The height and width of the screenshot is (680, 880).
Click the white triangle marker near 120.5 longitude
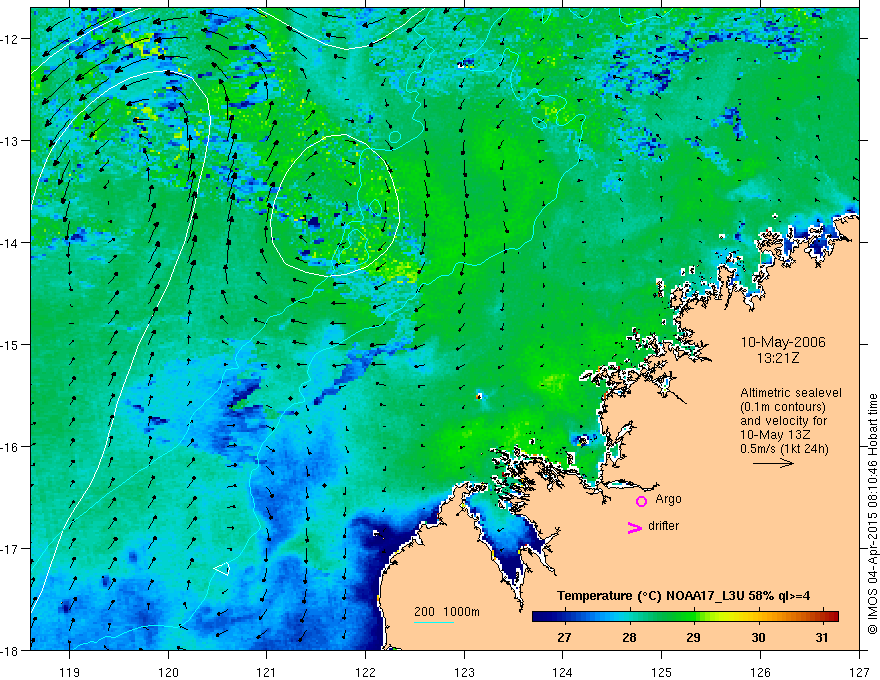pyautogui.click(x=222, y=568)
